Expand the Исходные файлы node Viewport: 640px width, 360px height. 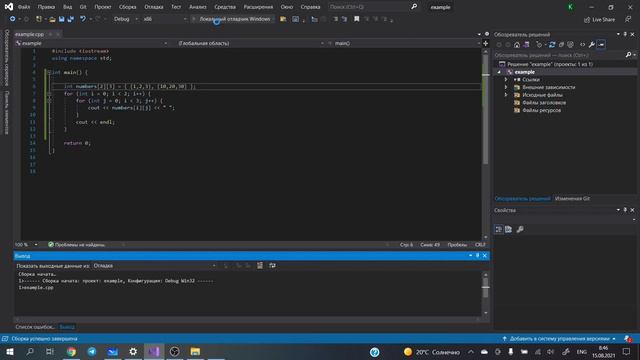pyautogui.click(x=506, y=95)
